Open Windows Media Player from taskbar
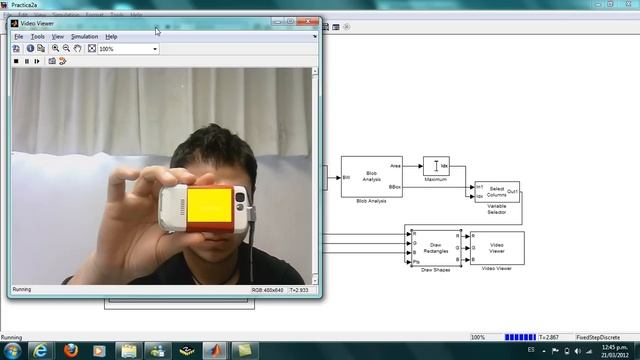The height and width of the screenshot is (360, 640). click(x=99, y=351)
